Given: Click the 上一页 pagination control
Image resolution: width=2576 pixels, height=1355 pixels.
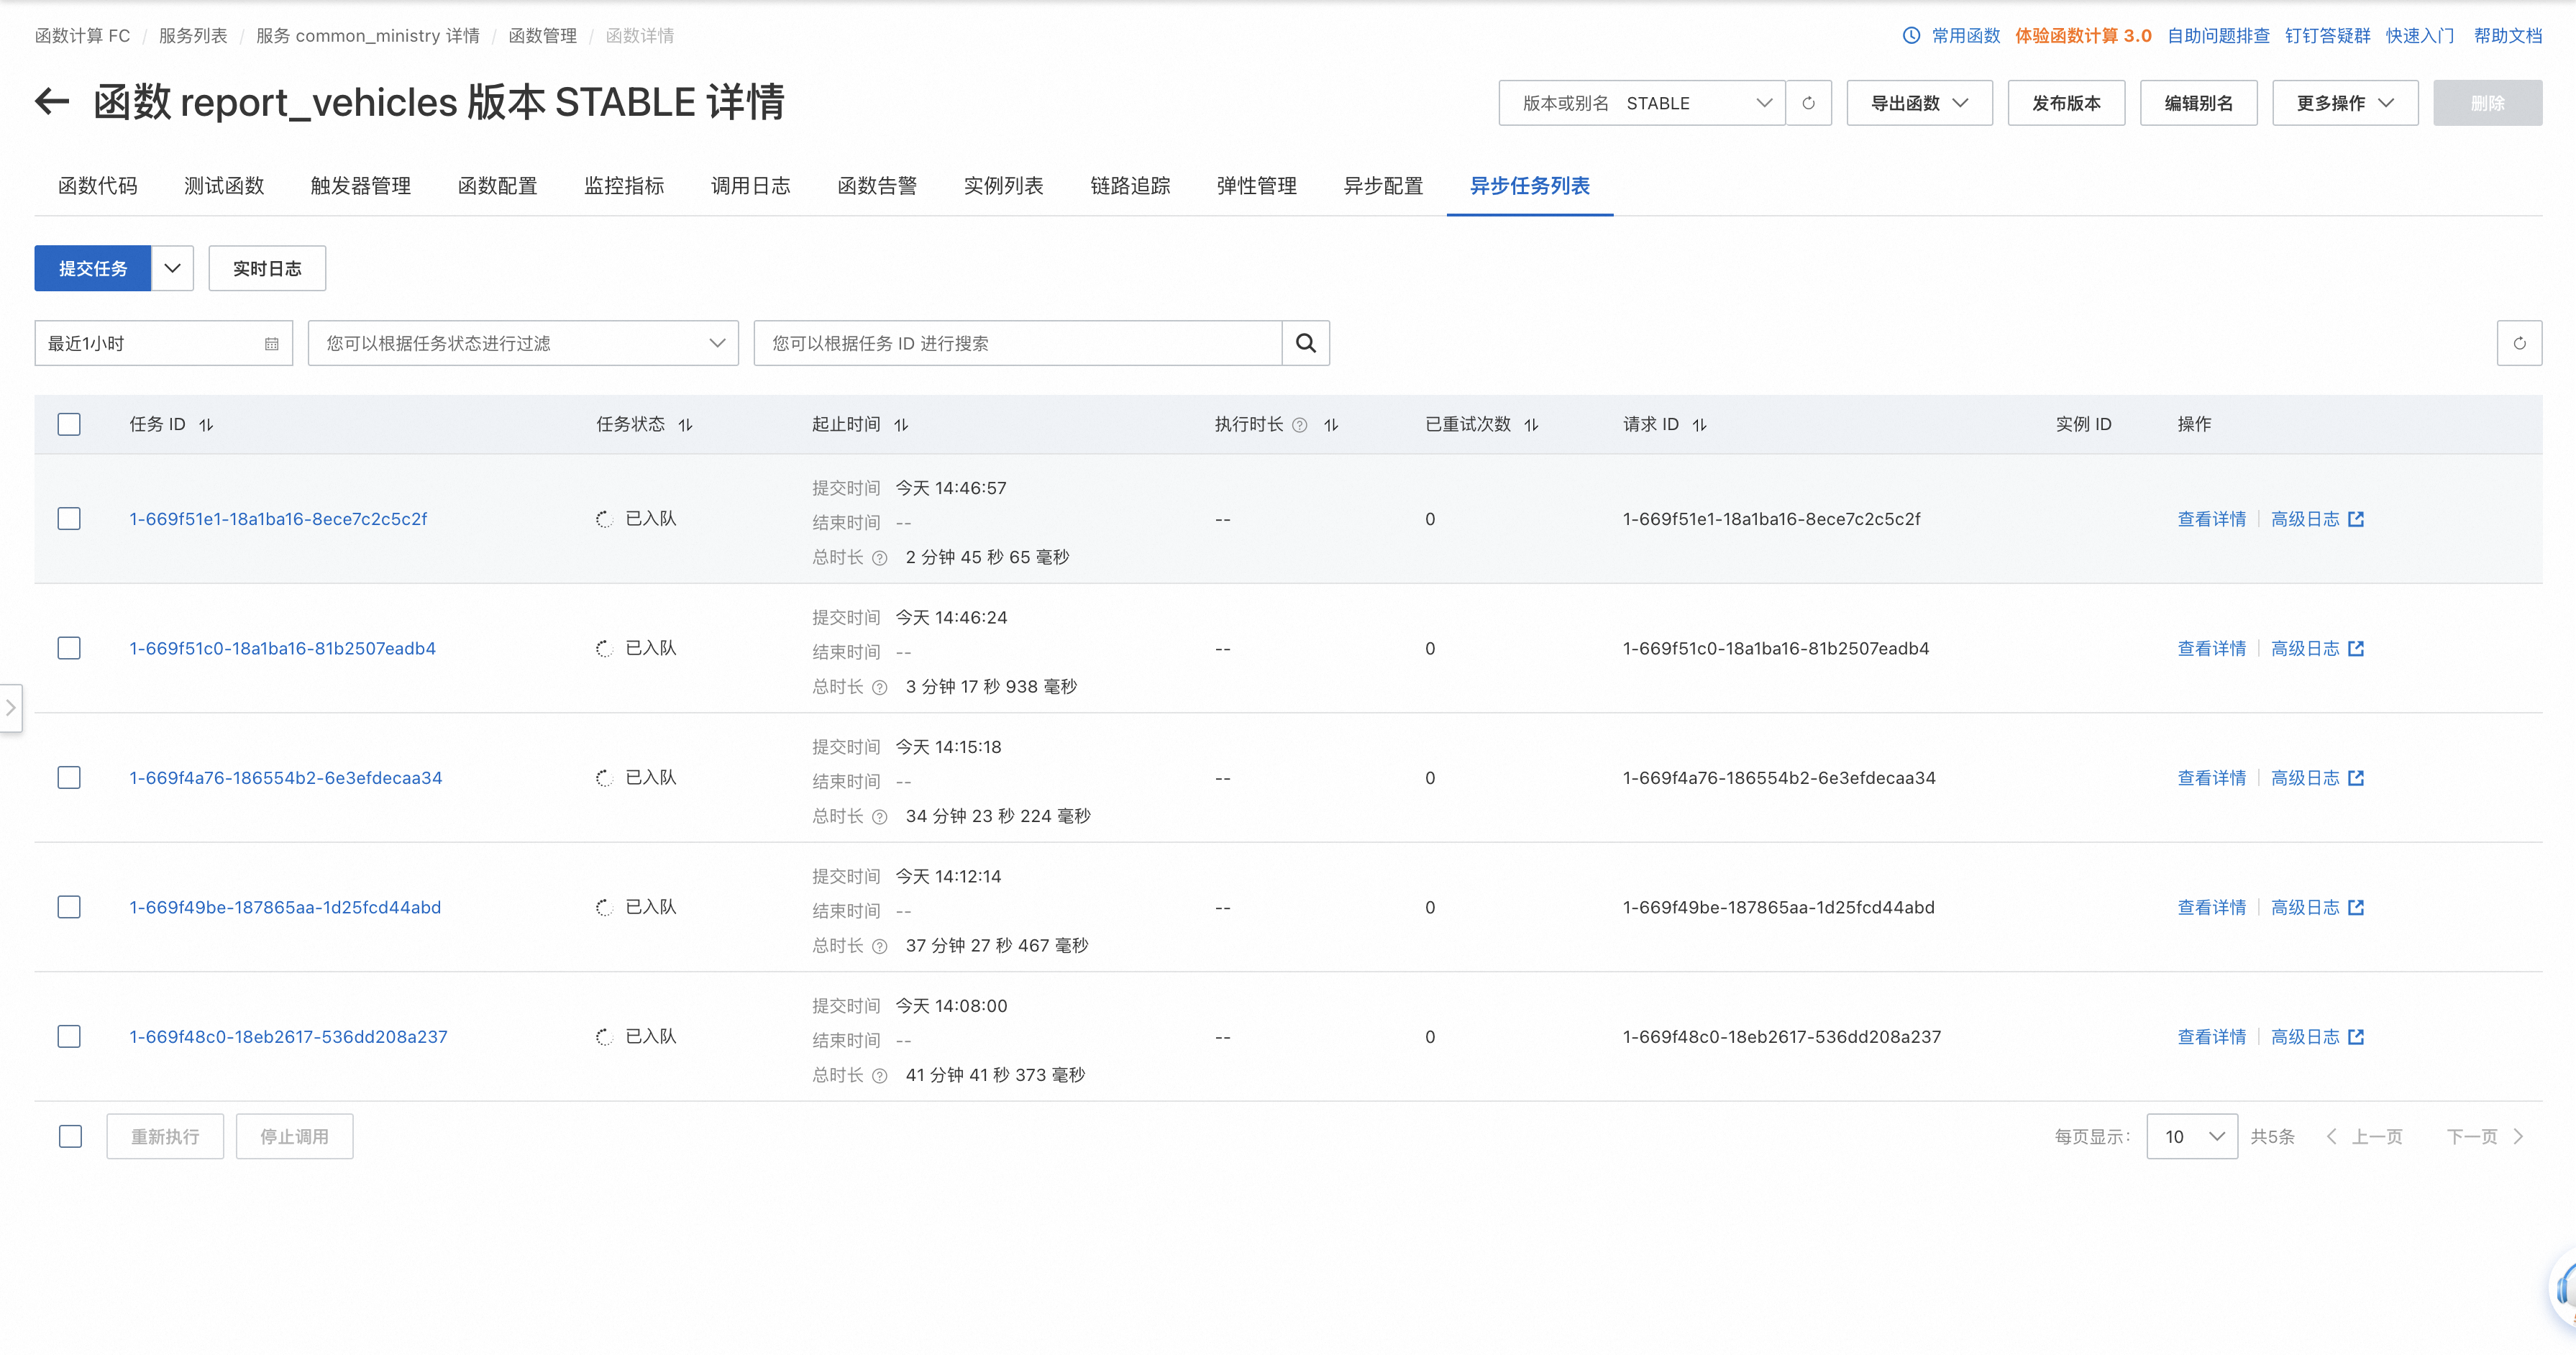Looking at the screenshot, I should coord(2364,1136).
